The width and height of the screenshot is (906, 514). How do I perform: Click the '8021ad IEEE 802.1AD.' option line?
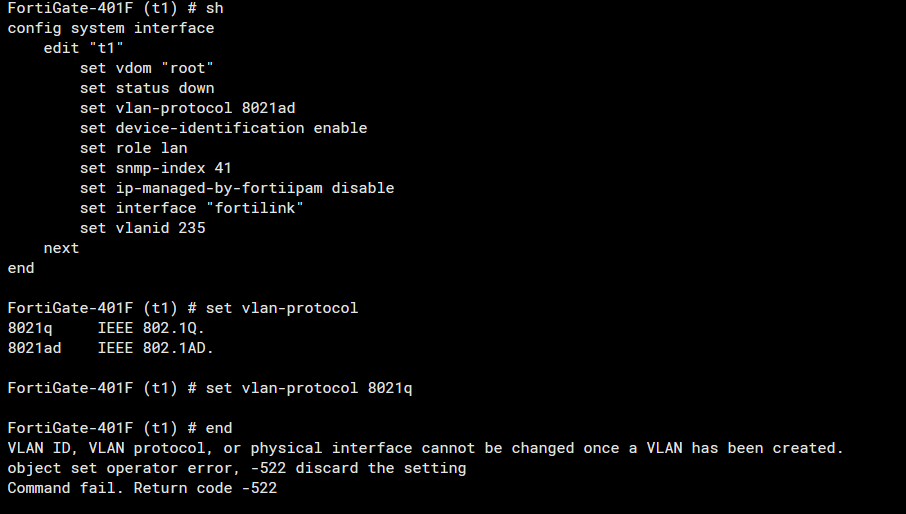110,348
